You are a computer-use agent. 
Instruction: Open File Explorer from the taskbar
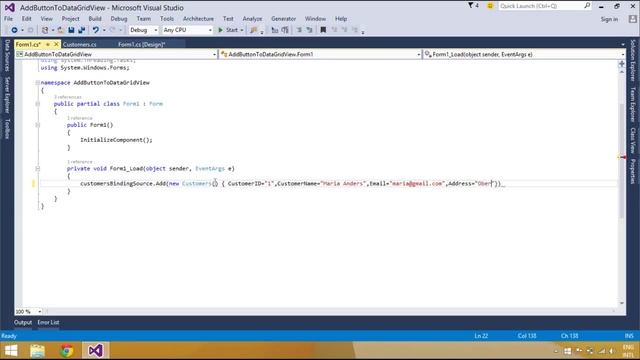coord(37,351)
